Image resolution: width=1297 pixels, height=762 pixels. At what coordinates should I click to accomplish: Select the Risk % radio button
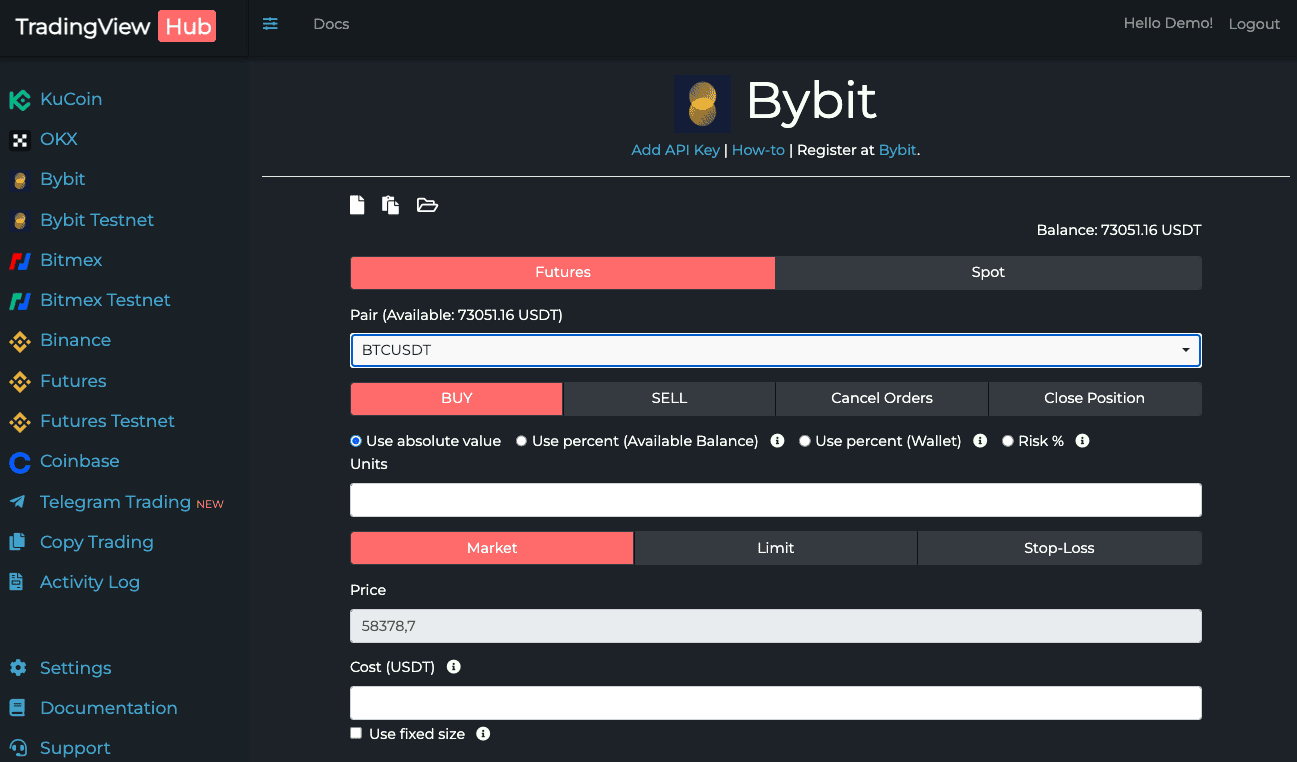tap(1008, 441)
